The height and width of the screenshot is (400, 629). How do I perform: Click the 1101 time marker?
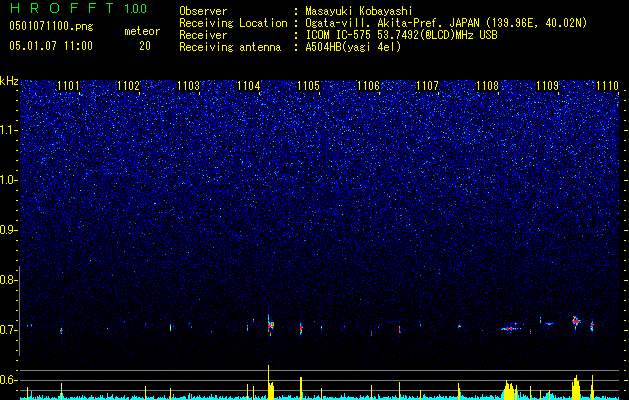click(x=68, y=86)
